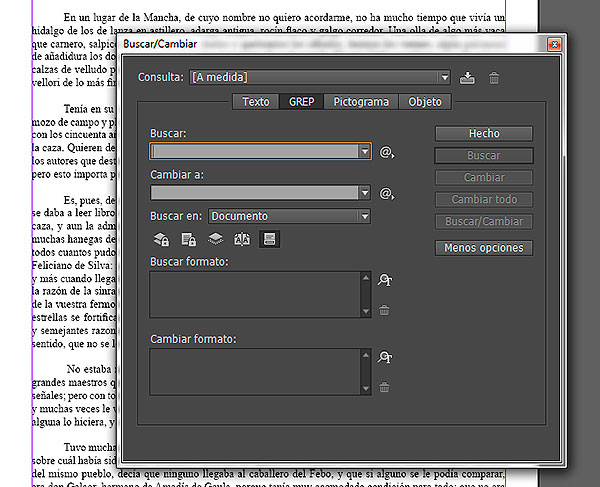Viewport: 600px width, 487px height.
Task: Click Cambiar formato scrollbar up arrow
Action: coord(366,355)
